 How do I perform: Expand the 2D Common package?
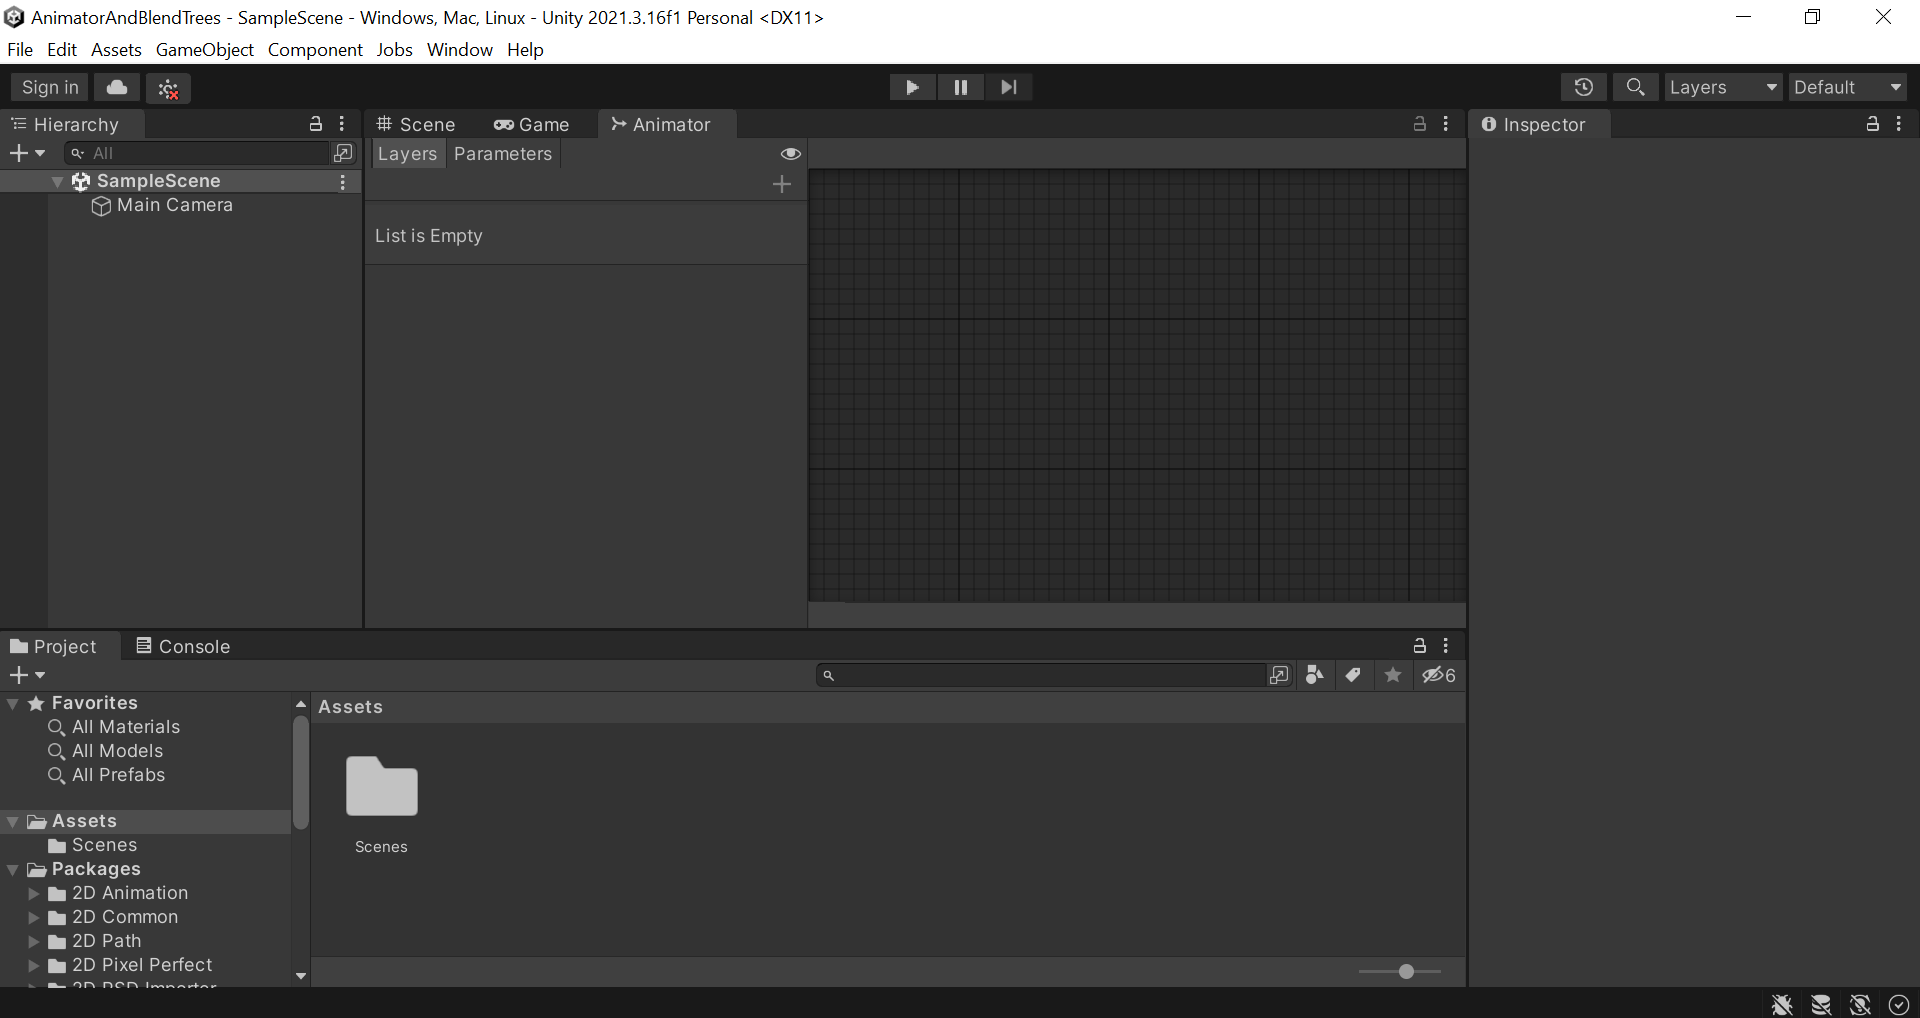(34, 917)
